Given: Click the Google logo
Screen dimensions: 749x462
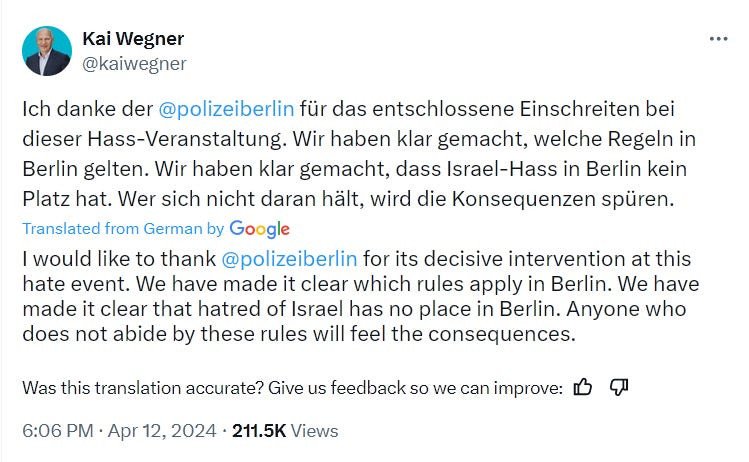Looking at the screenshot, I should click(x=259, y=229).
